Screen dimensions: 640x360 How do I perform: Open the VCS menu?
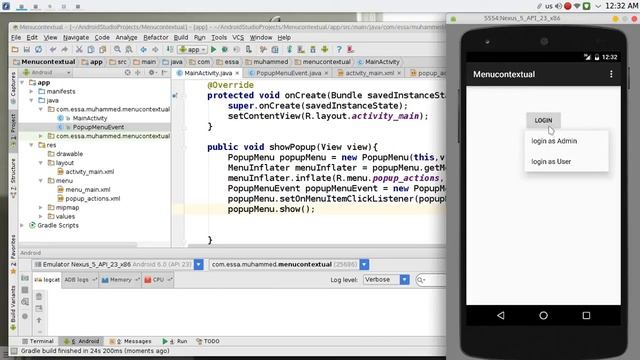tap(238, 38)
